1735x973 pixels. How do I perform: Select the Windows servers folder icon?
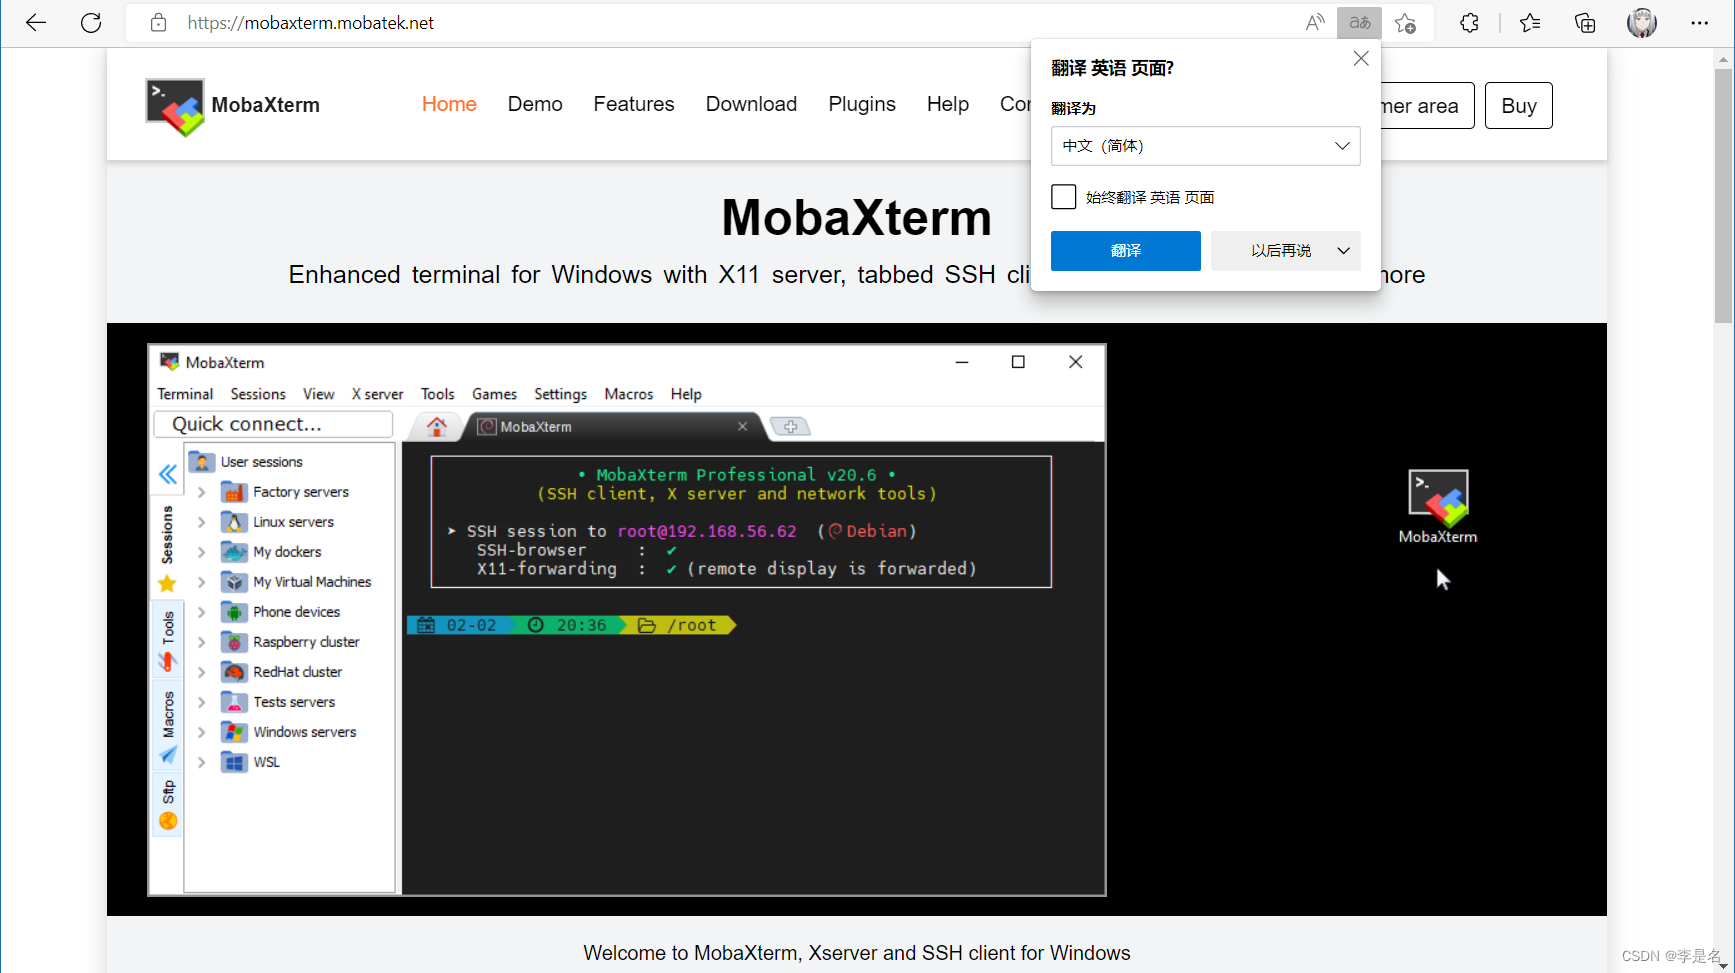click(234, 732)
